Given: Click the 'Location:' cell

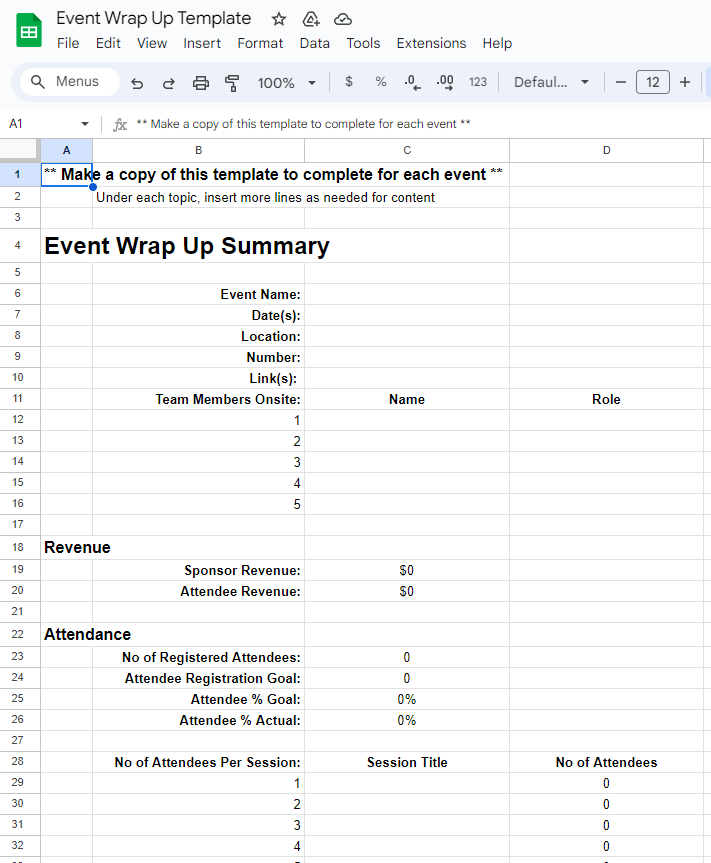Looking at the screenshot, I should 199,336.
